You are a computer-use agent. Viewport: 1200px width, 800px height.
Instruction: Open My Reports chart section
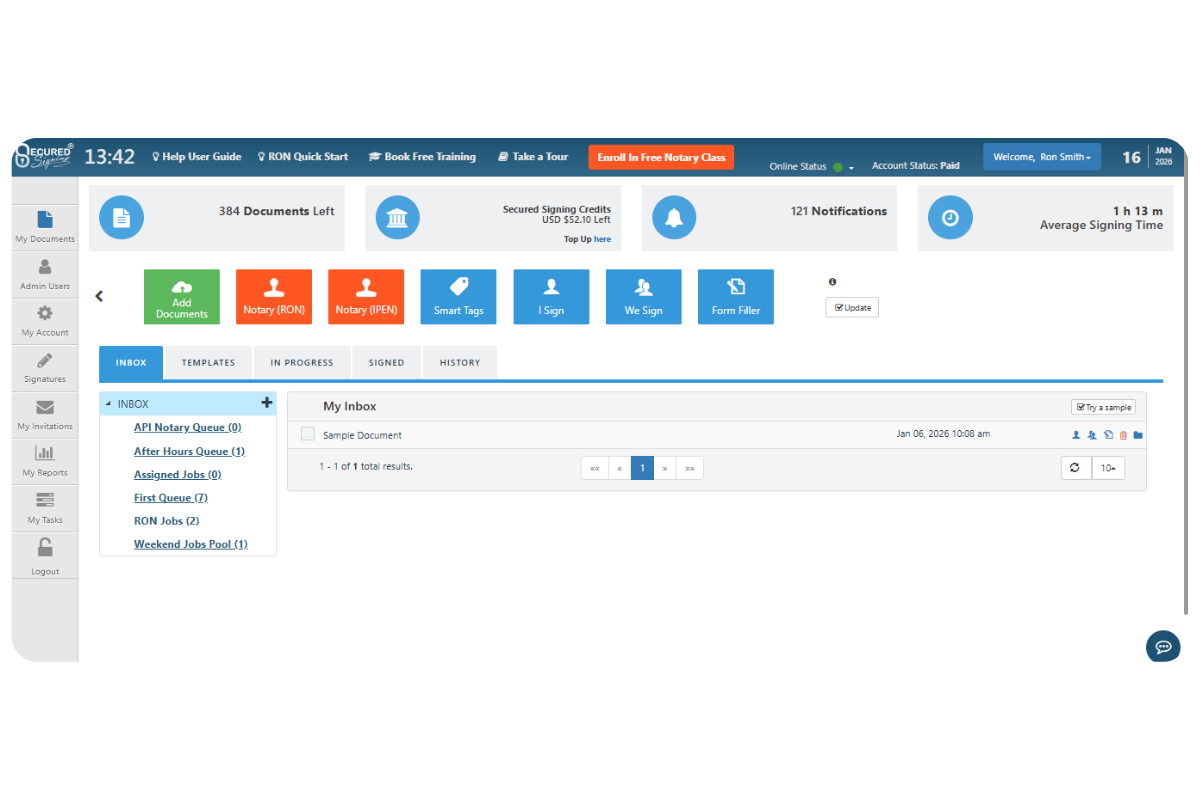45,460
